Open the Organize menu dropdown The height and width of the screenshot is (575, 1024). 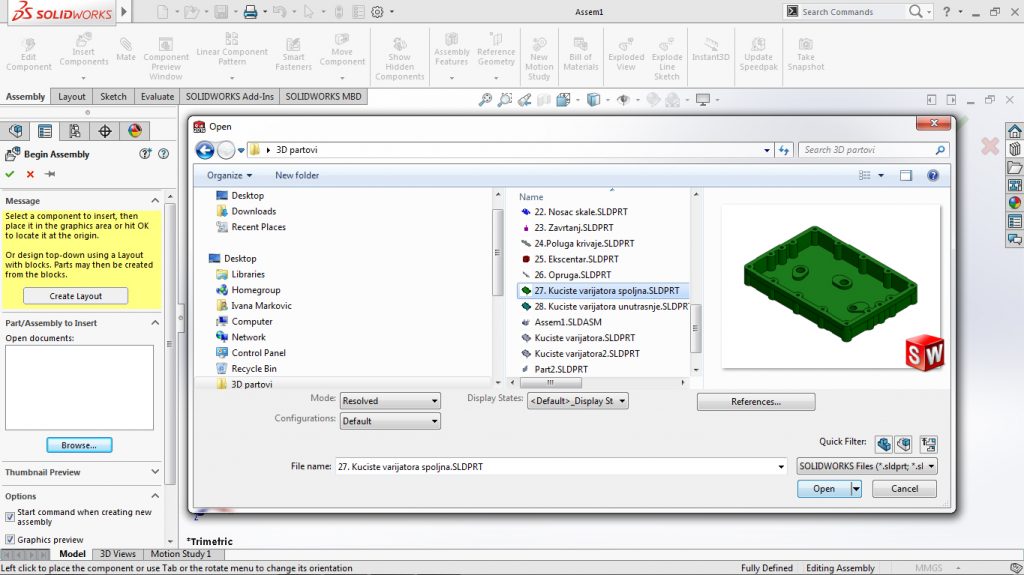click(229, 175)
